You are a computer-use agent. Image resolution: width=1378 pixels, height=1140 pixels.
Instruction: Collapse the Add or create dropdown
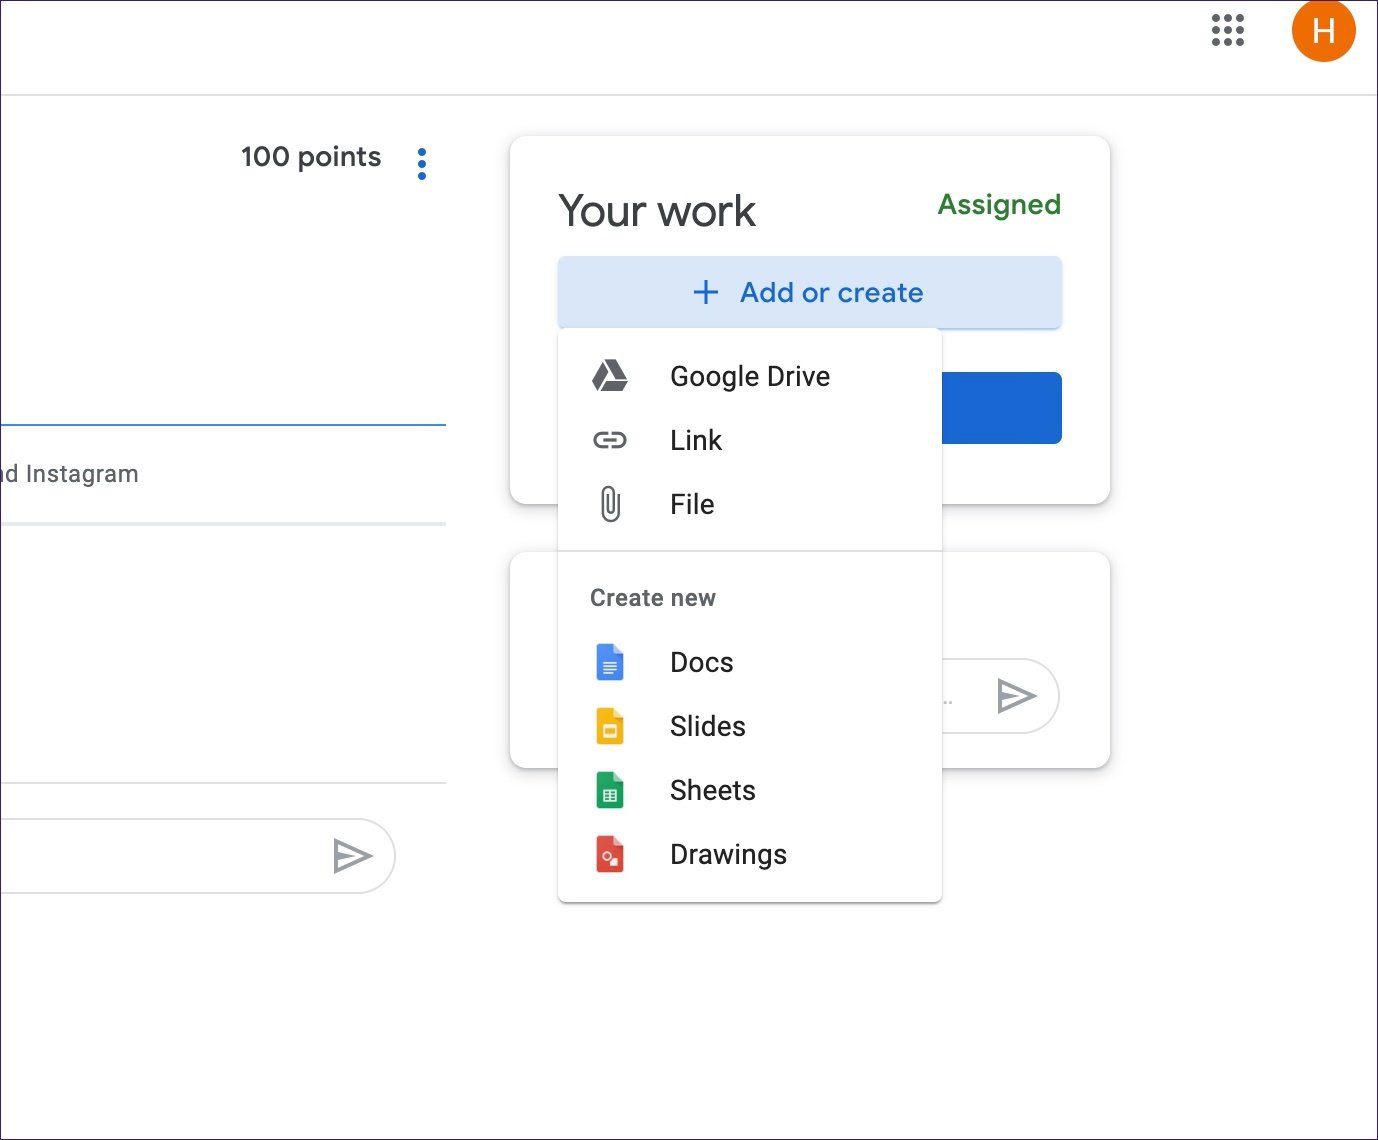point(810,292)
